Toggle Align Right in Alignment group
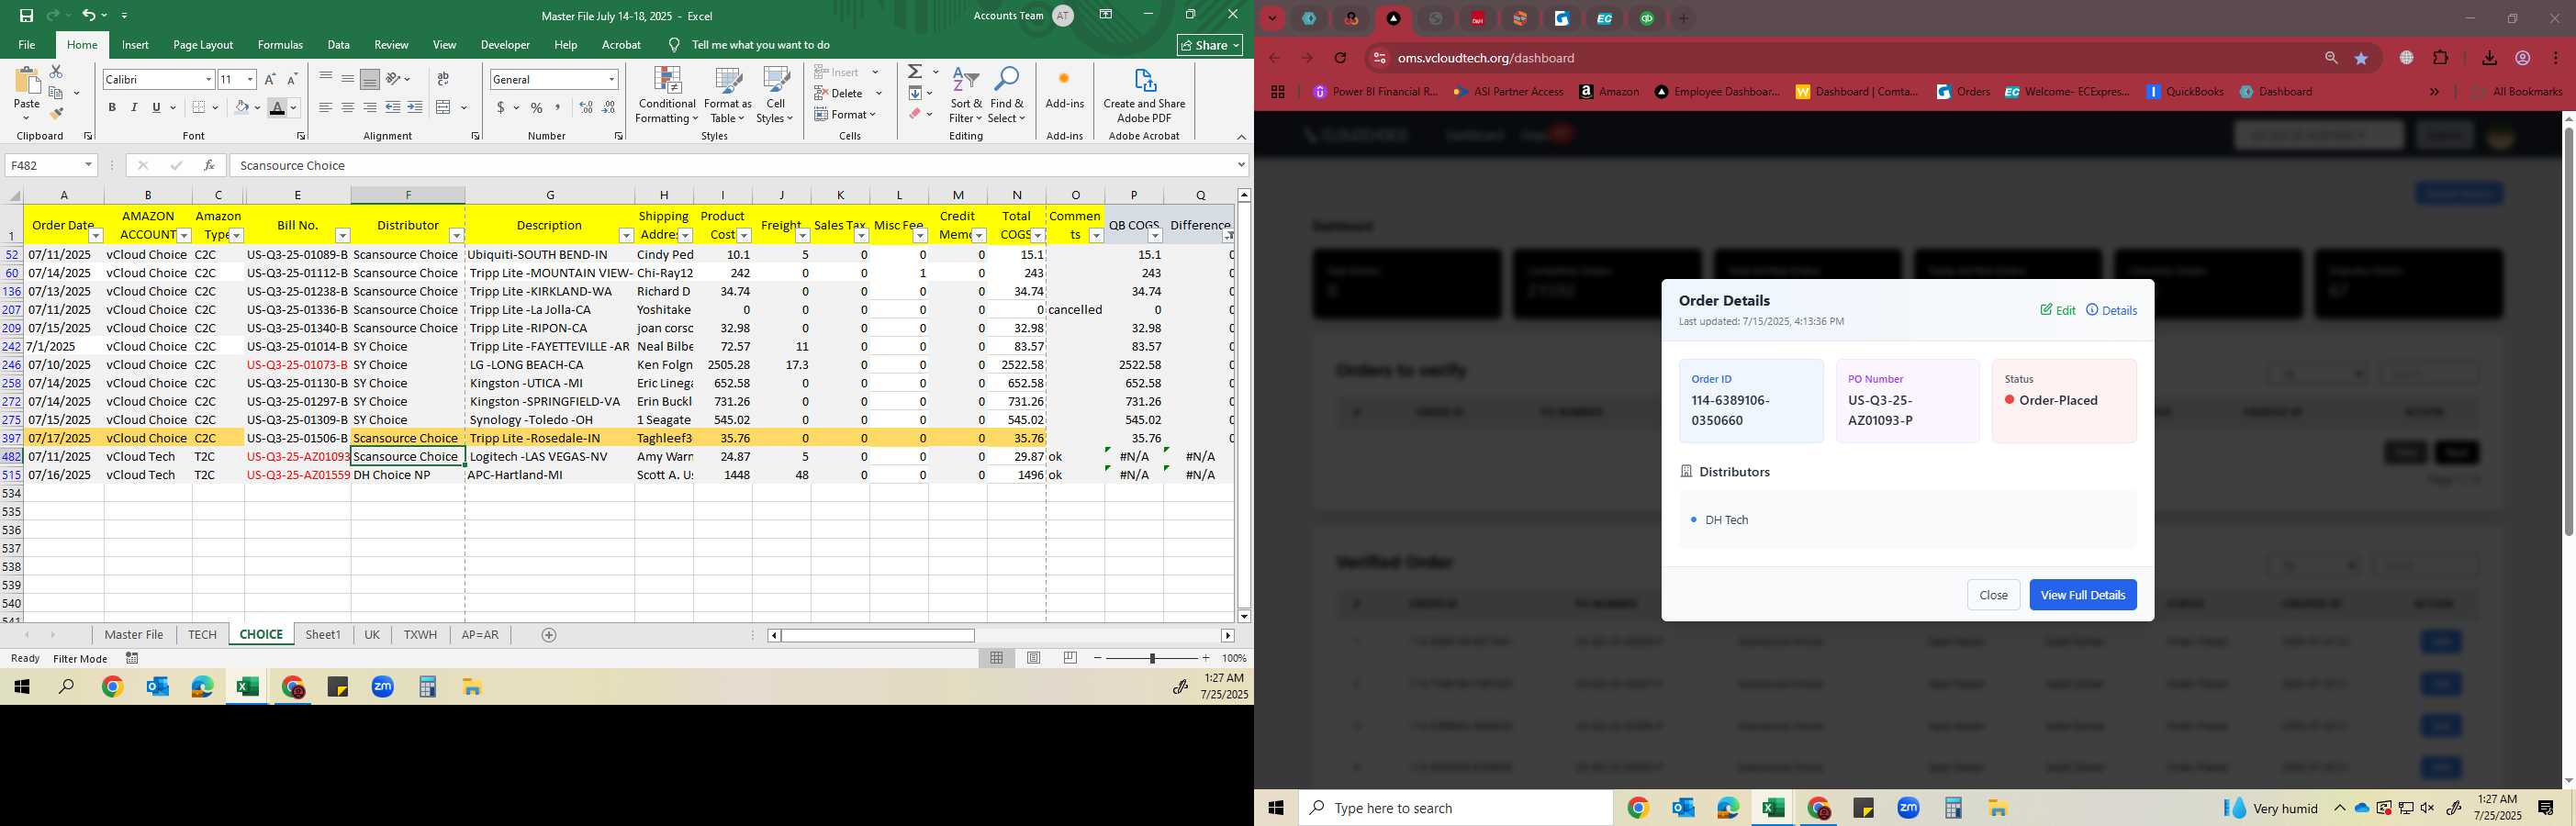Image resolution: width=2576 pixels, height=826 pixels. point(370,107)
